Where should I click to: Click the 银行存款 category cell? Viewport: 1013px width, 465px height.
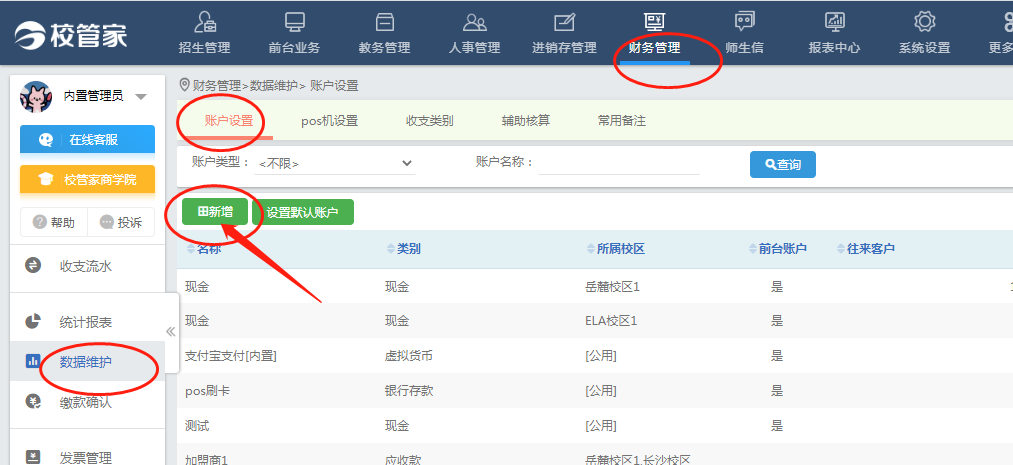coord(409,390)
